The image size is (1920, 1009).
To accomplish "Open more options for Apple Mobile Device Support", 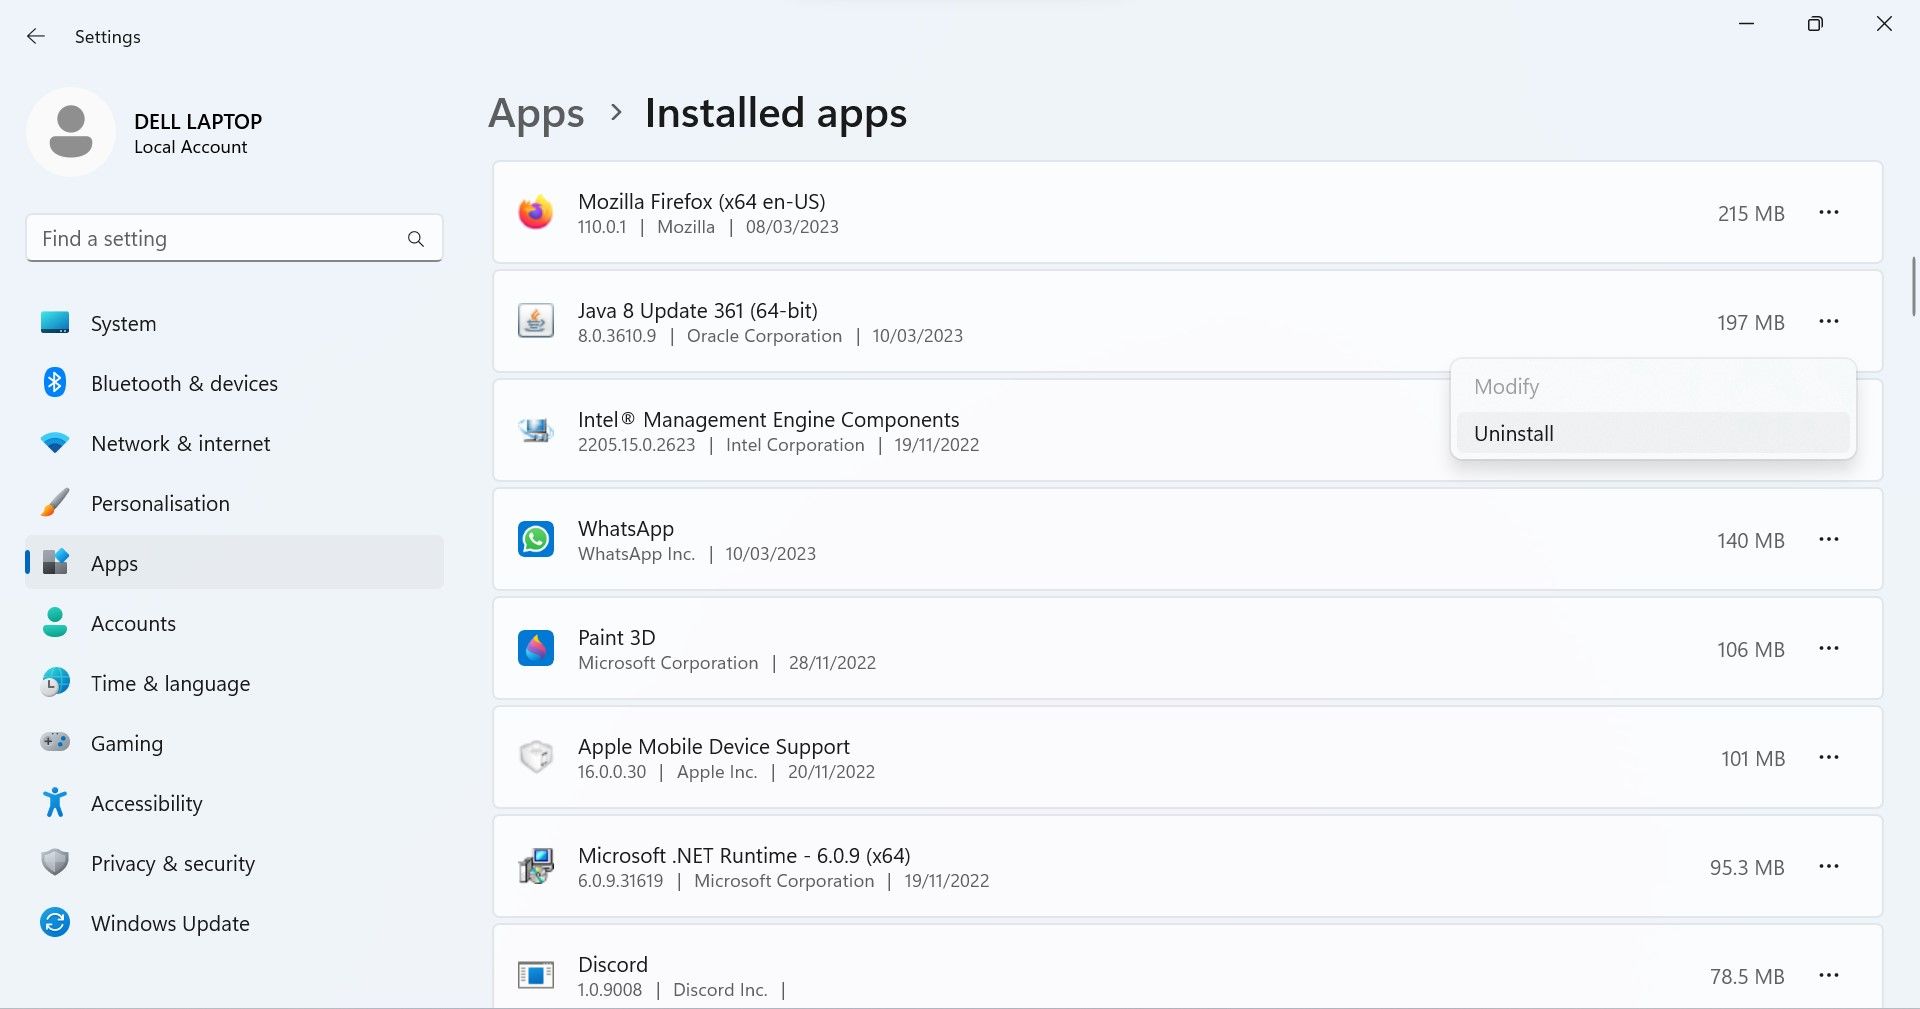I will click(x=1829, y=757).
